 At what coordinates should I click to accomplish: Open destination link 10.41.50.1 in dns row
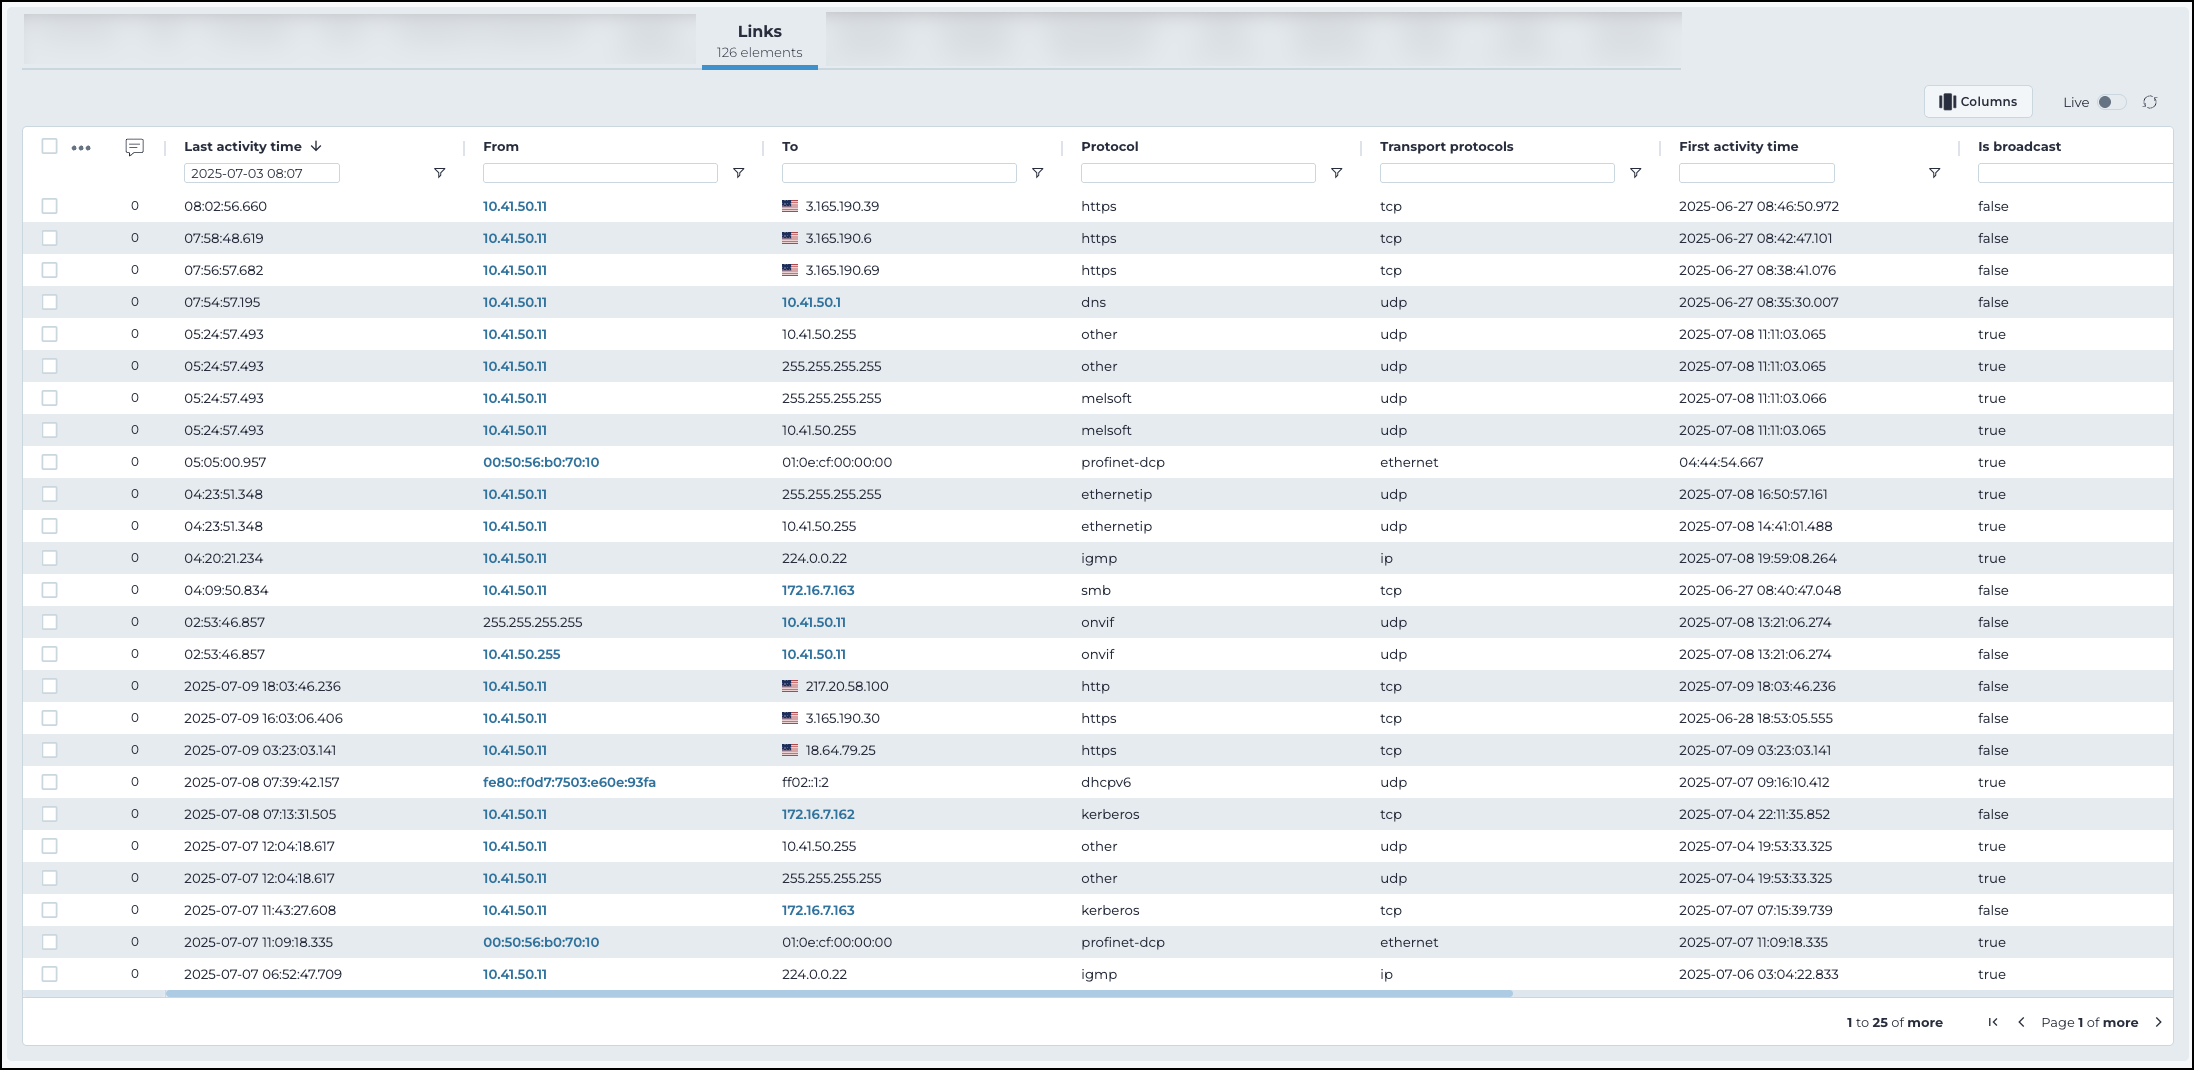point(811,302)
